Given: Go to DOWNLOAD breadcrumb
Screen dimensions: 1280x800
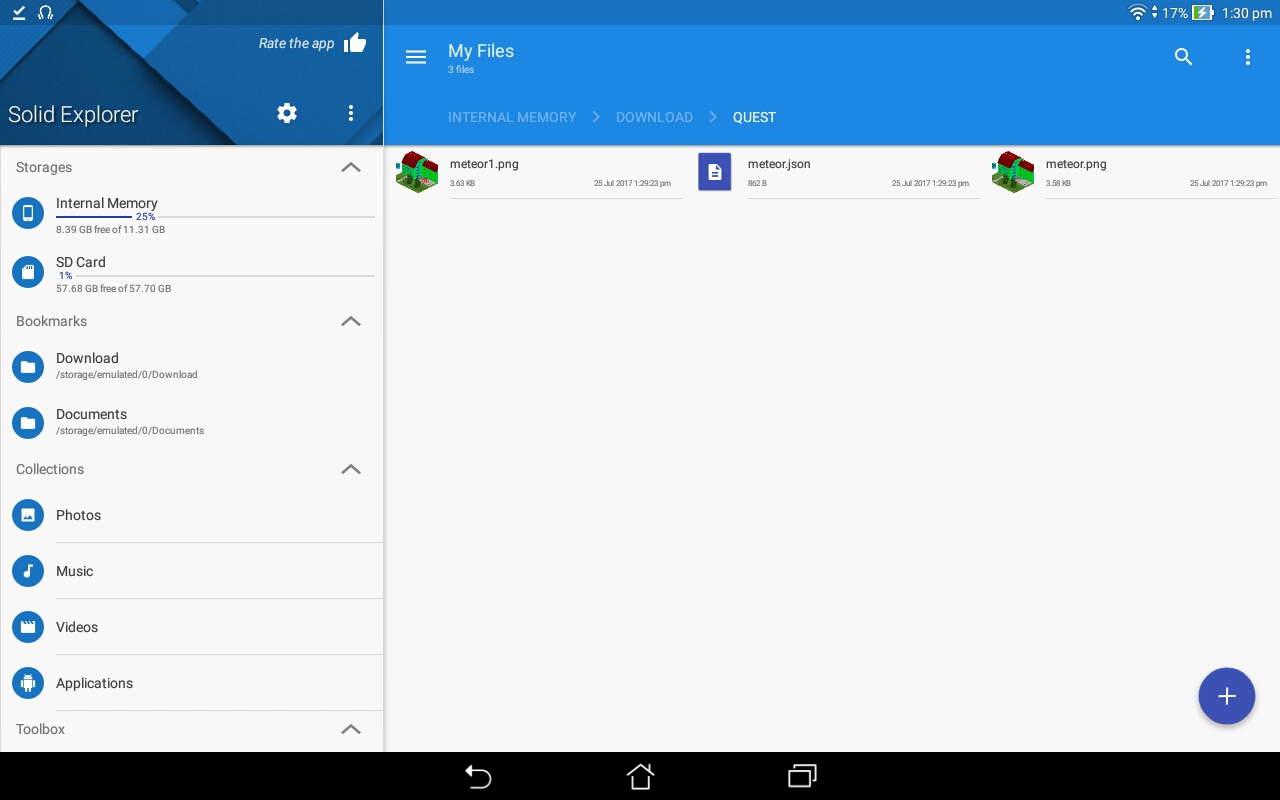Looking at the screenshot, I should pos(654,117).
